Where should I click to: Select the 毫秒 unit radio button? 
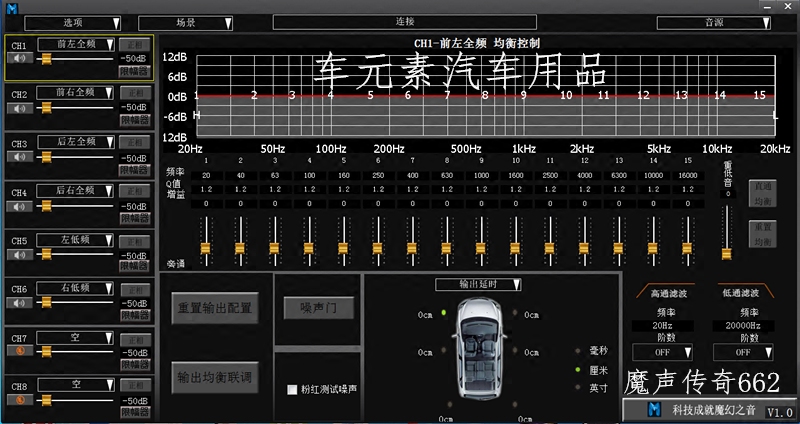tap(577, 351)
